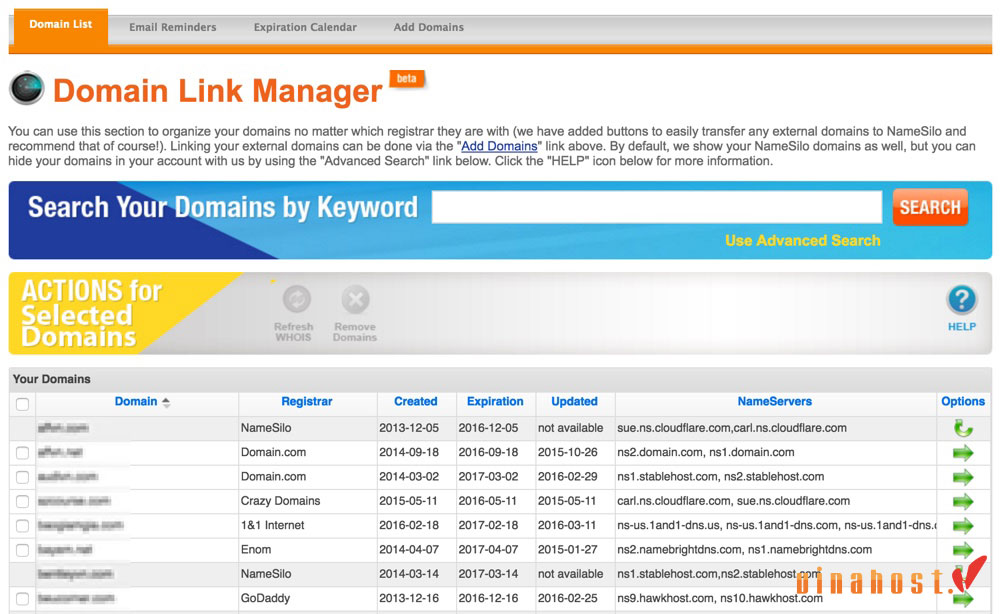Click green transfer arrow for 1&1 Internet row
Viewport: 1000px width, 614px height.
(963, 525)
